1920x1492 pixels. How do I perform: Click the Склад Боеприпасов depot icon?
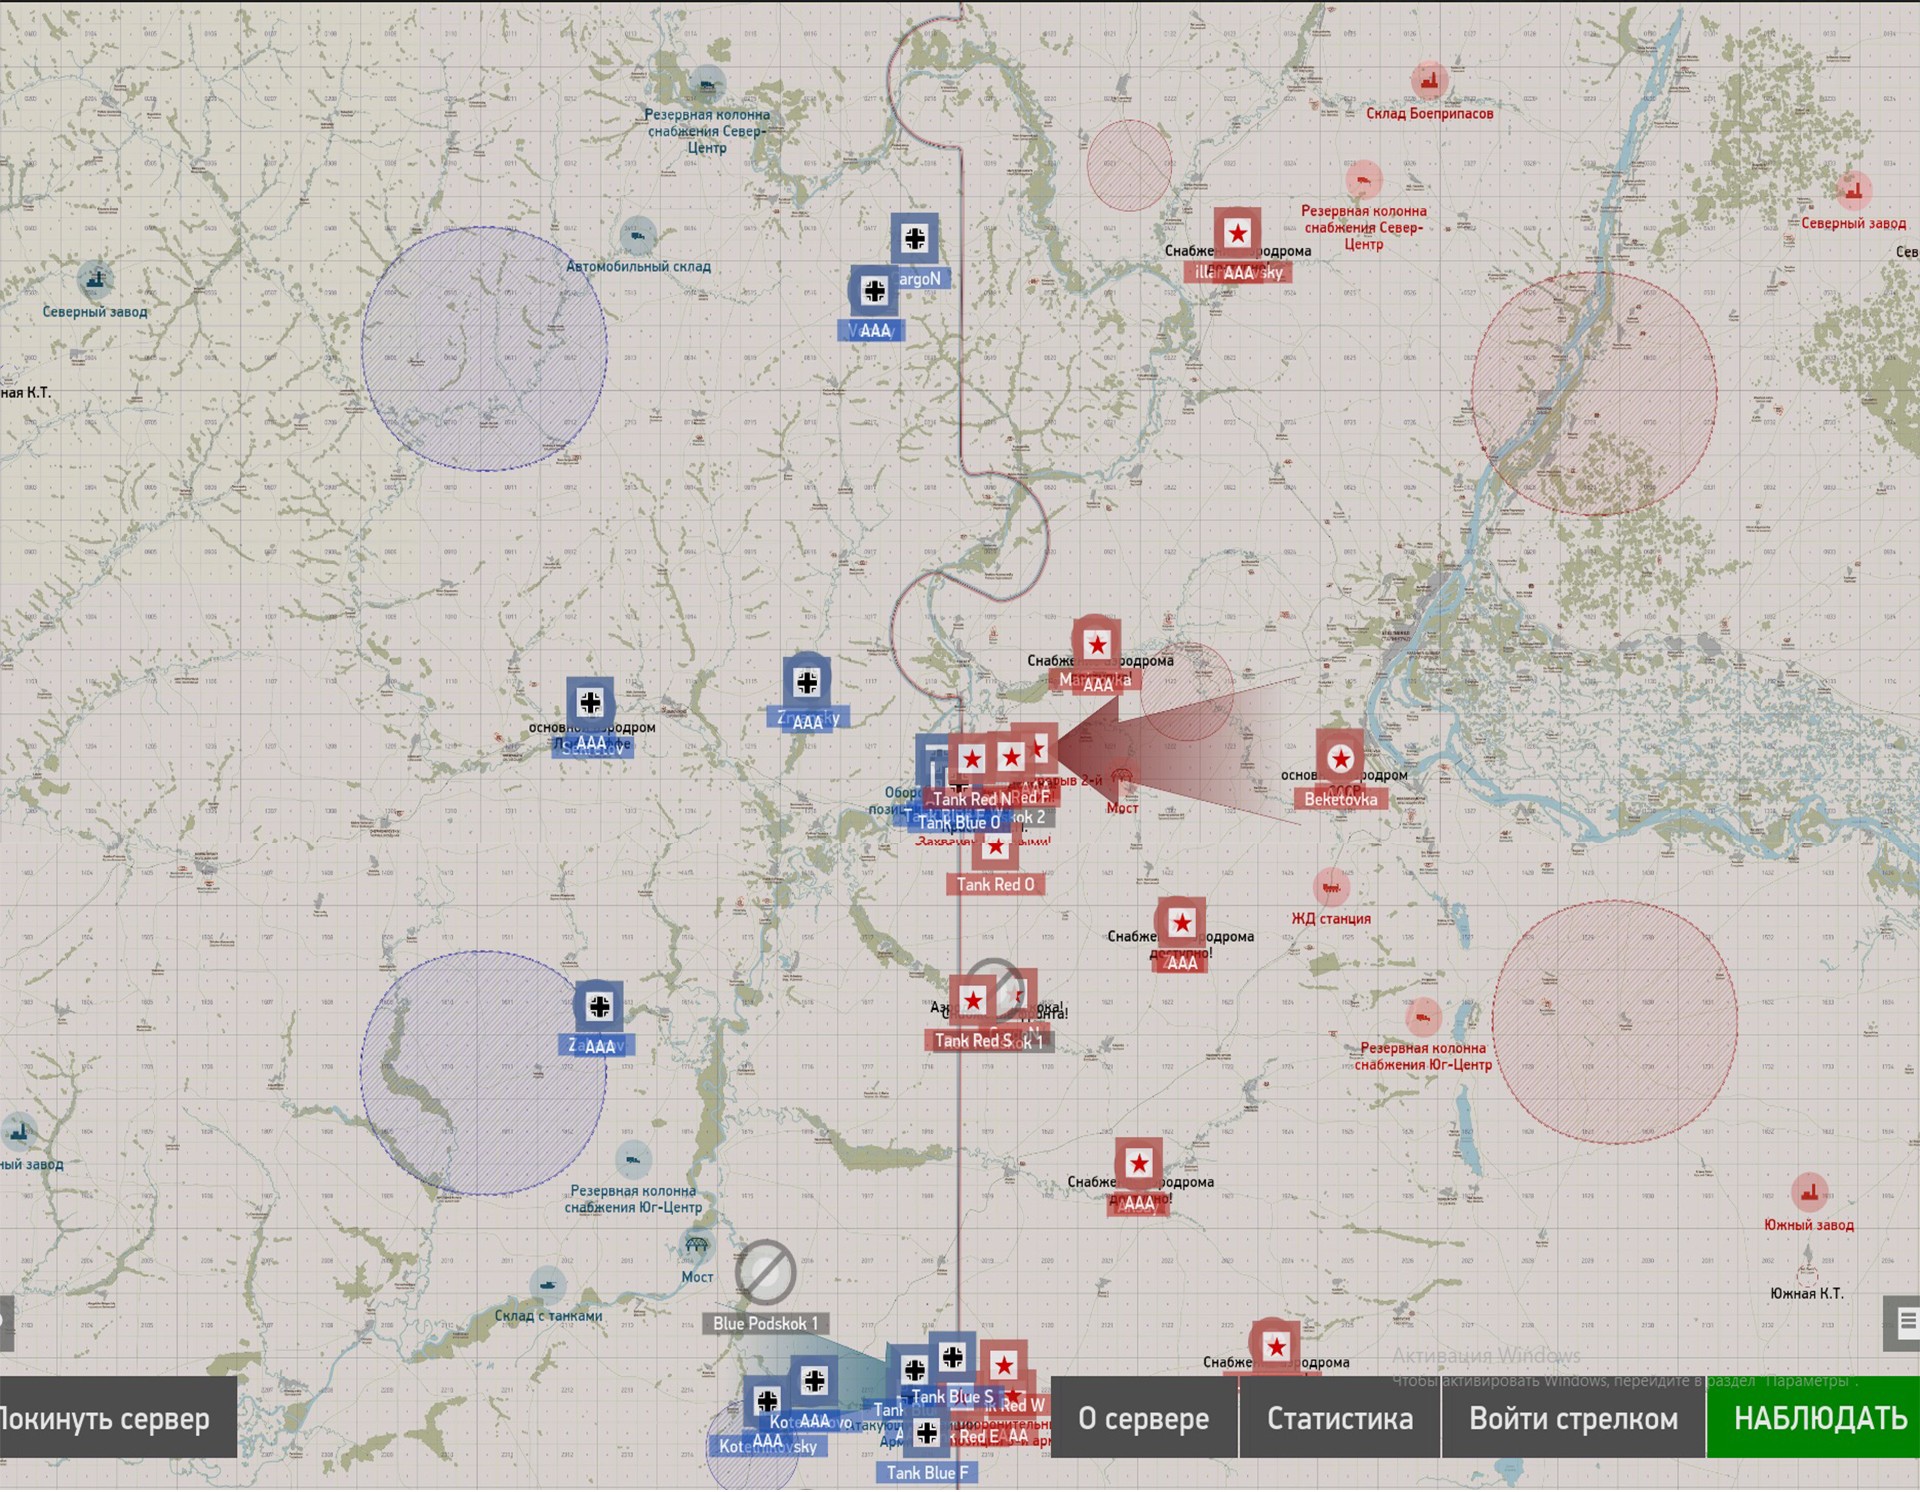tap(1429, 80)
